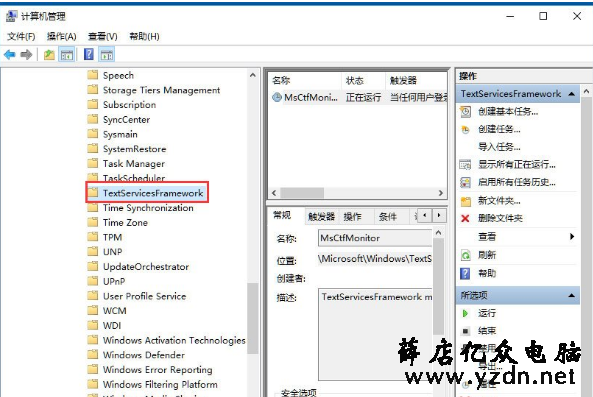Open the 文件(F) menu
This screenshot has height=397, width=593.
21,36
